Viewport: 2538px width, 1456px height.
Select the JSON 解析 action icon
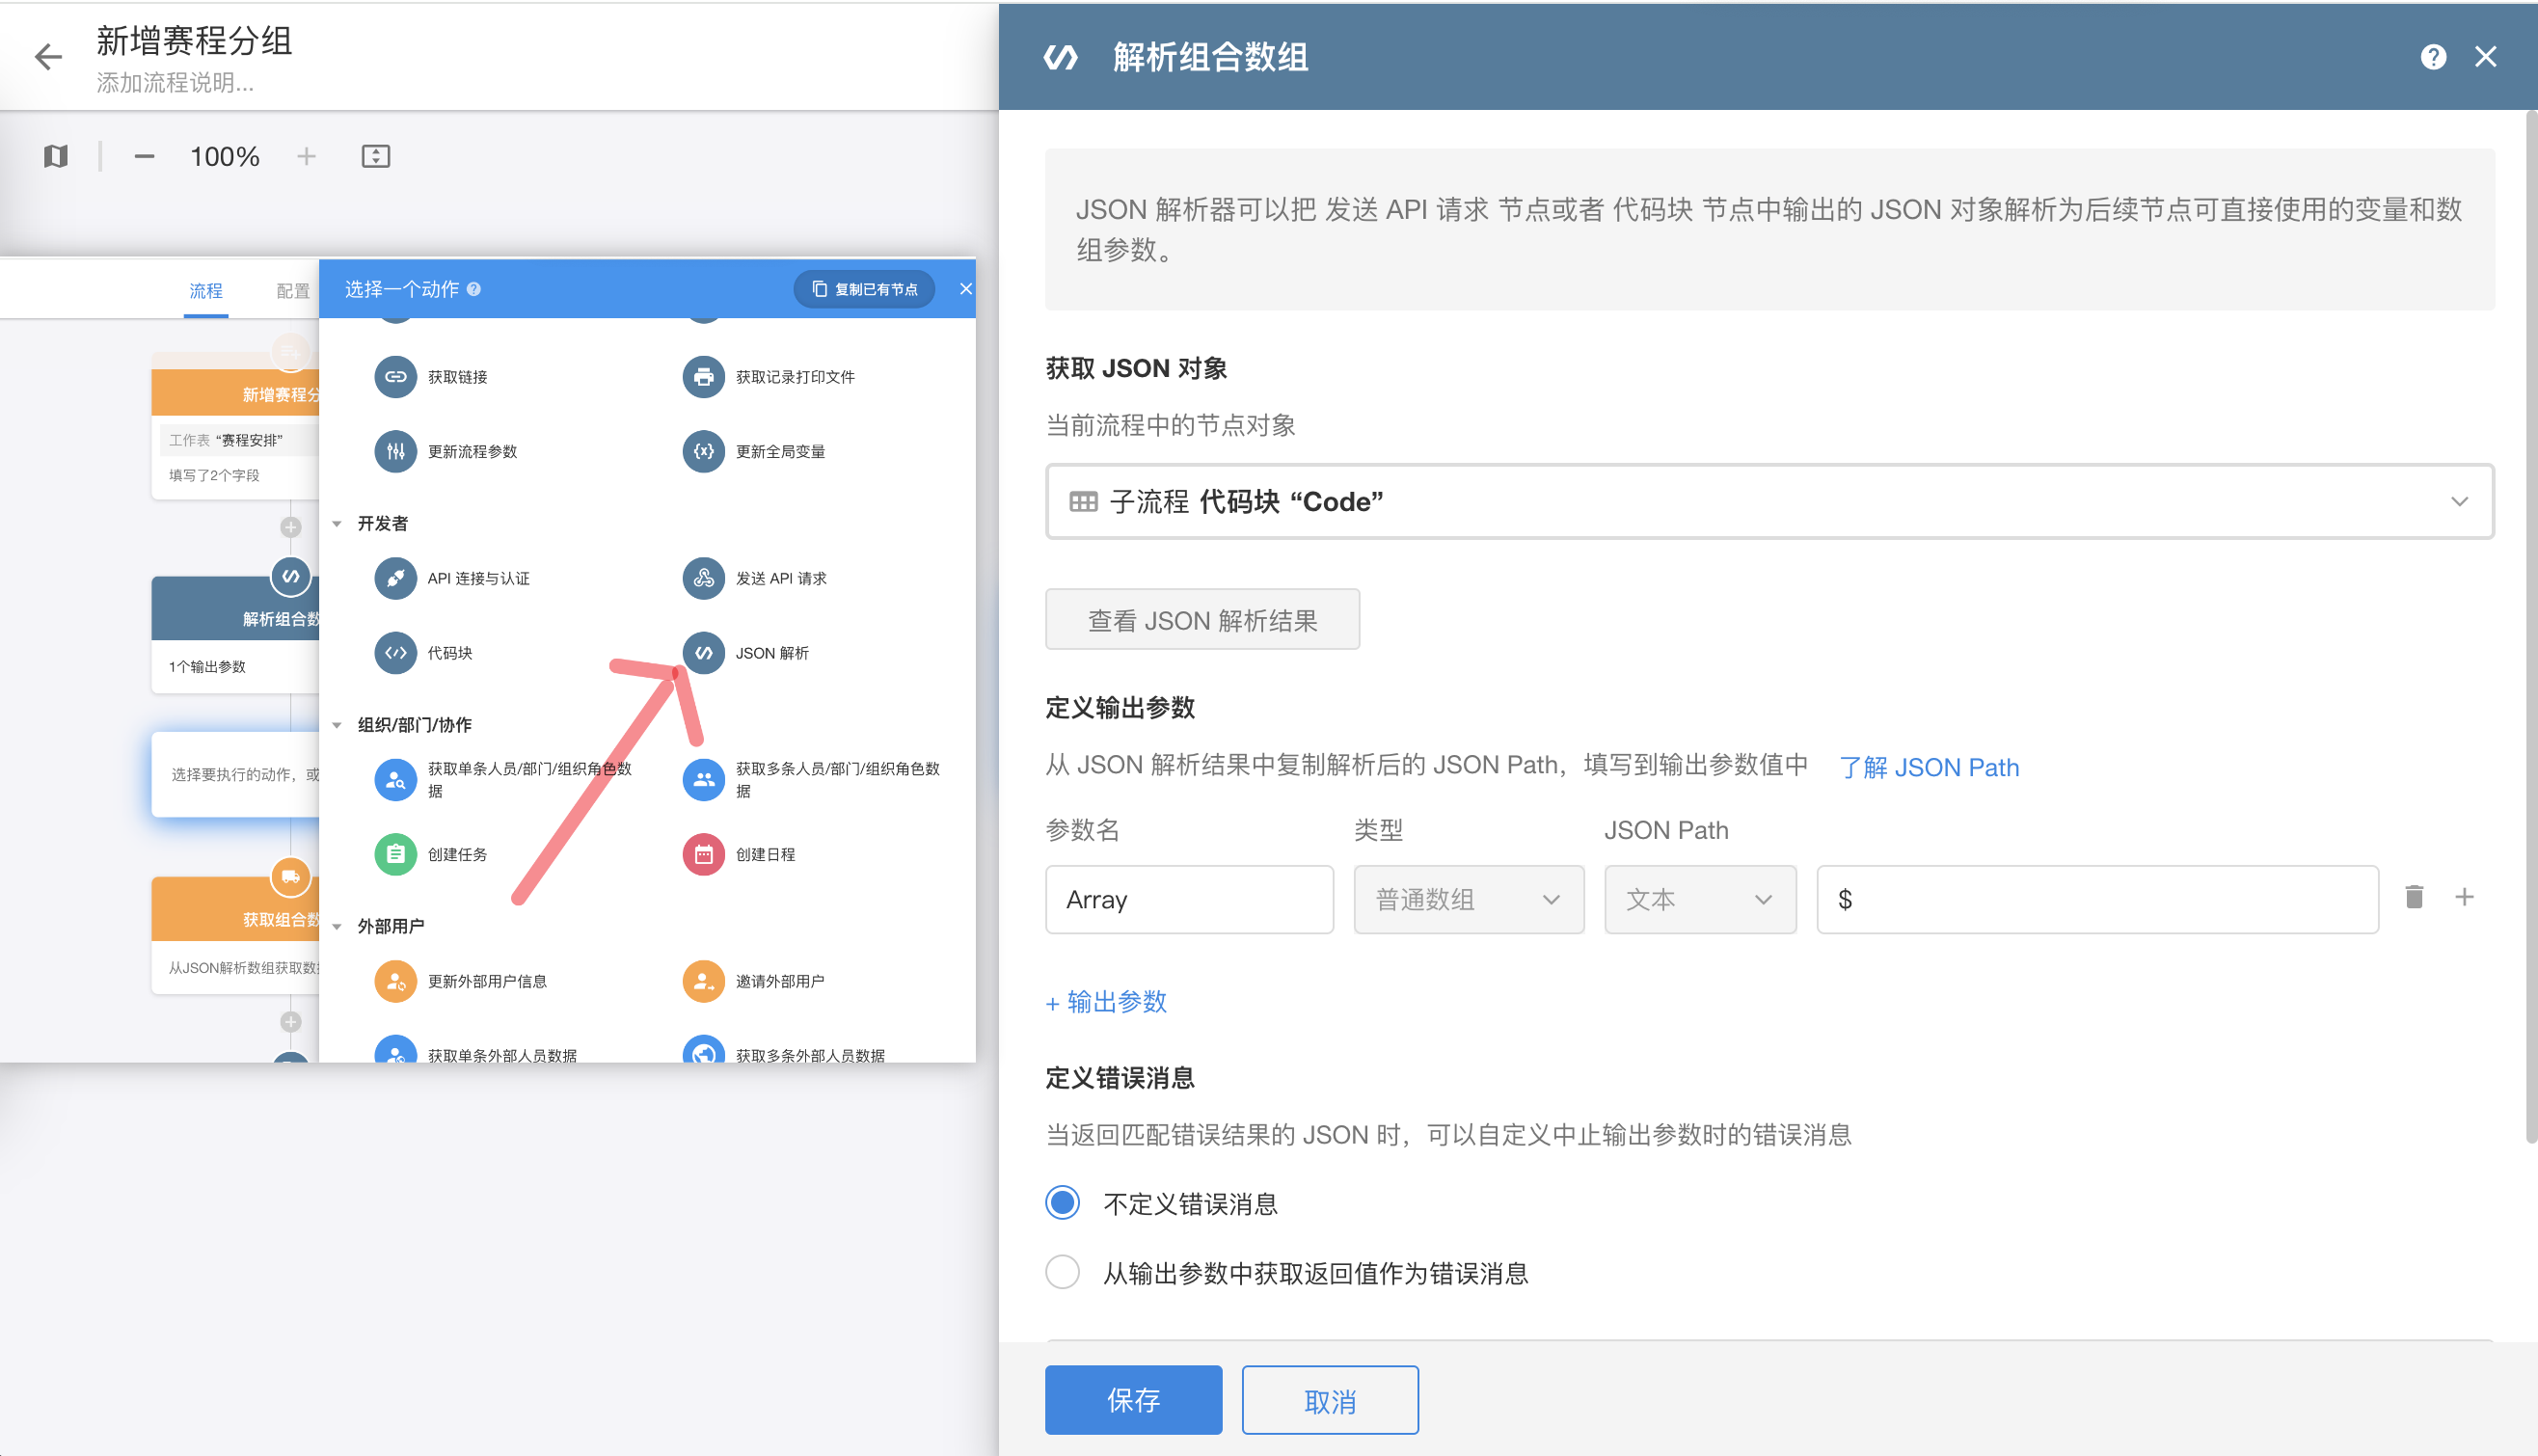click(703, 653)
